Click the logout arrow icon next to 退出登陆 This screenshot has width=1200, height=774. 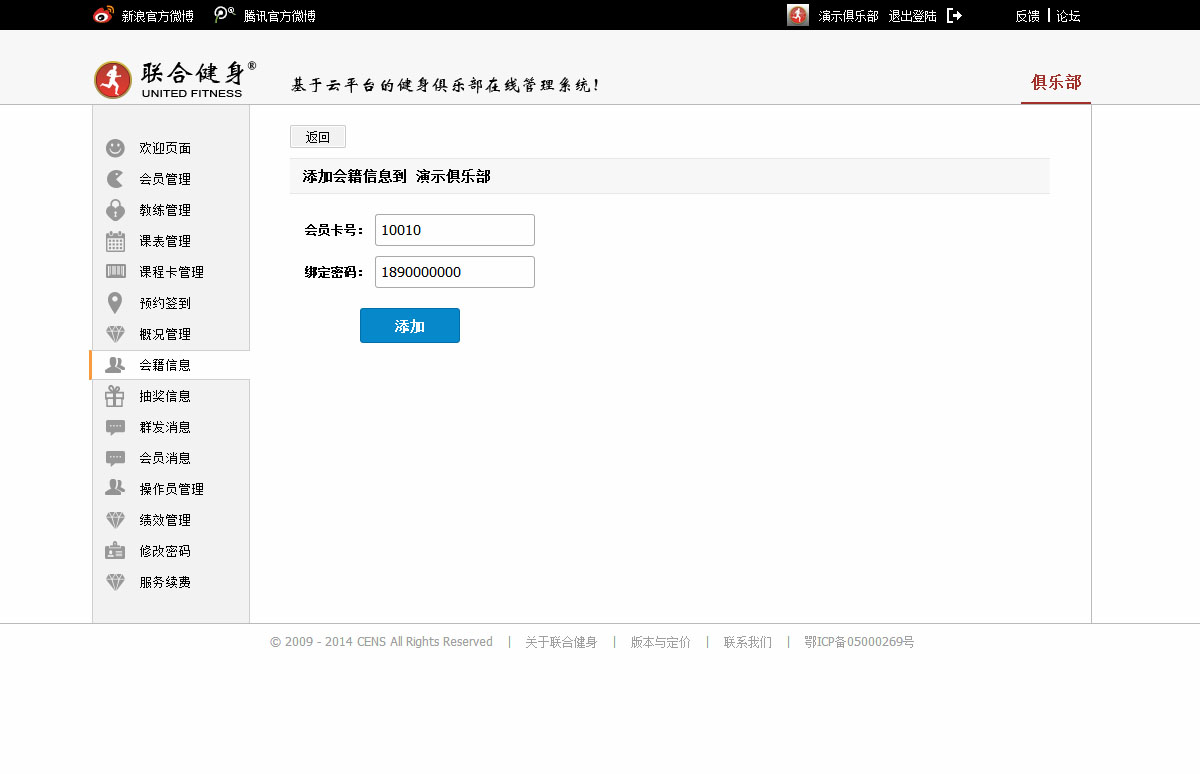(x=954, y=16)
